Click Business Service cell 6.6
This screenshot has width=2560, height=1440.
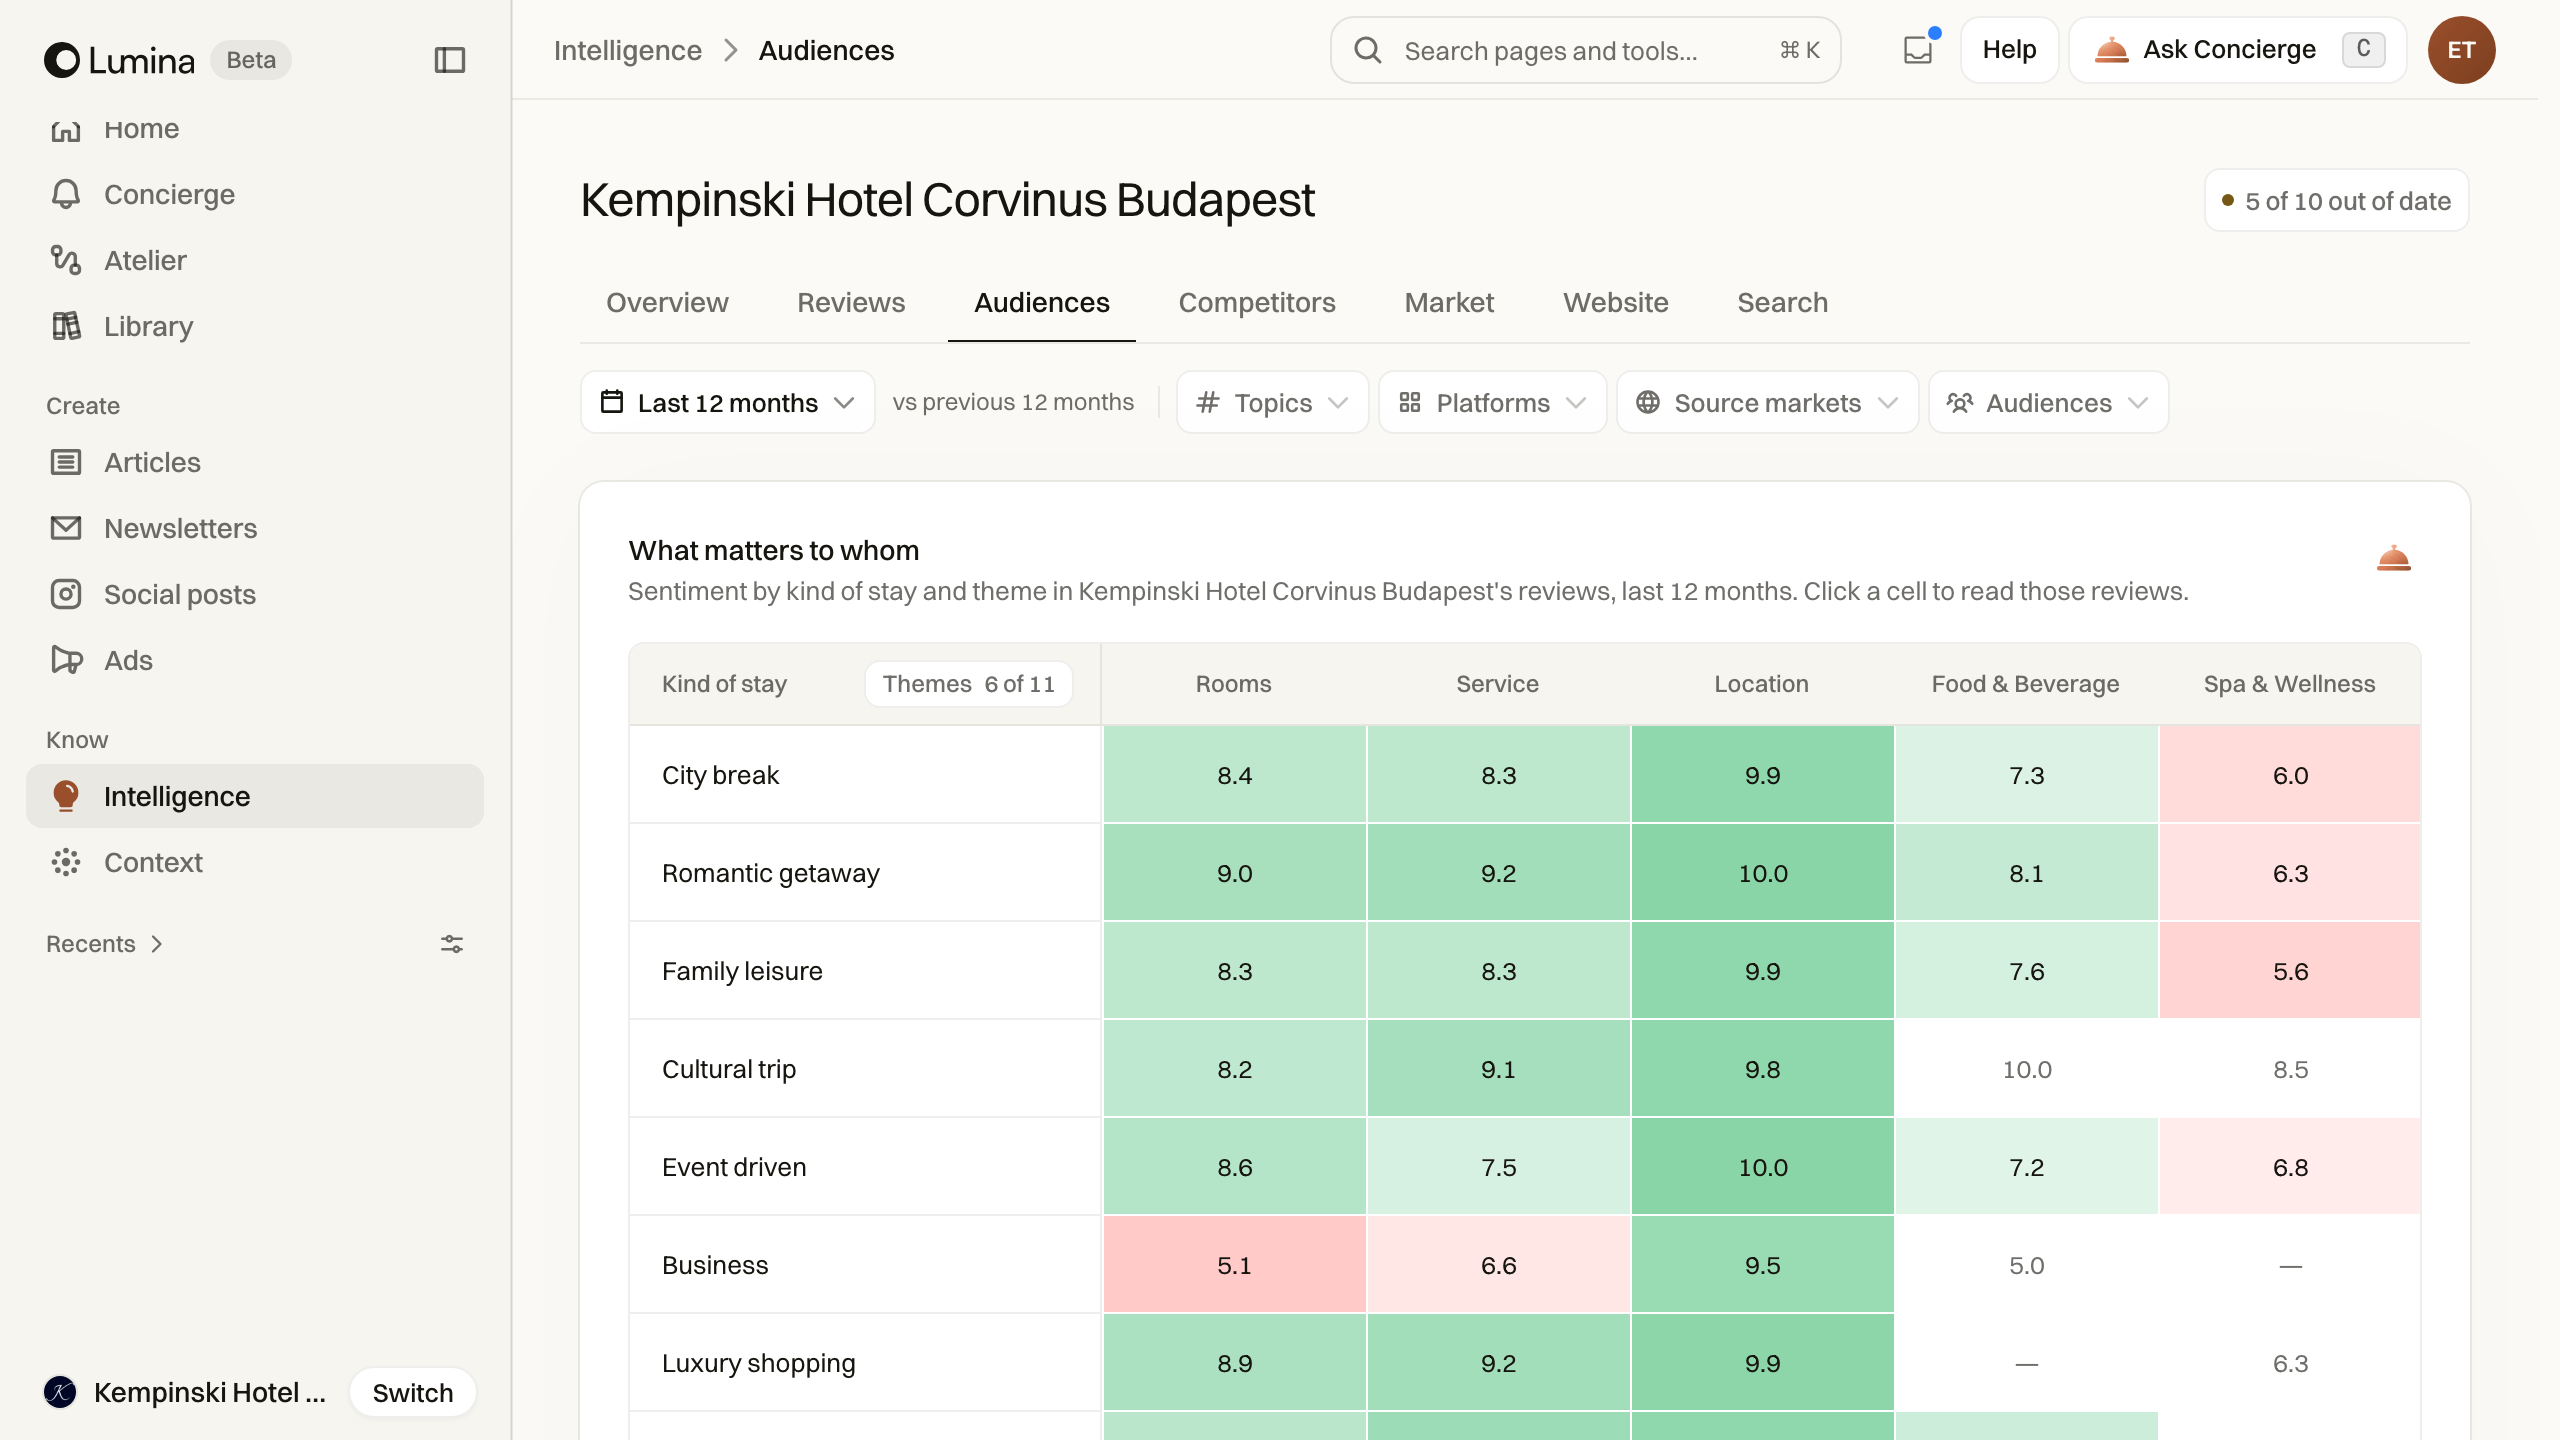(x=1498, y=1265)
